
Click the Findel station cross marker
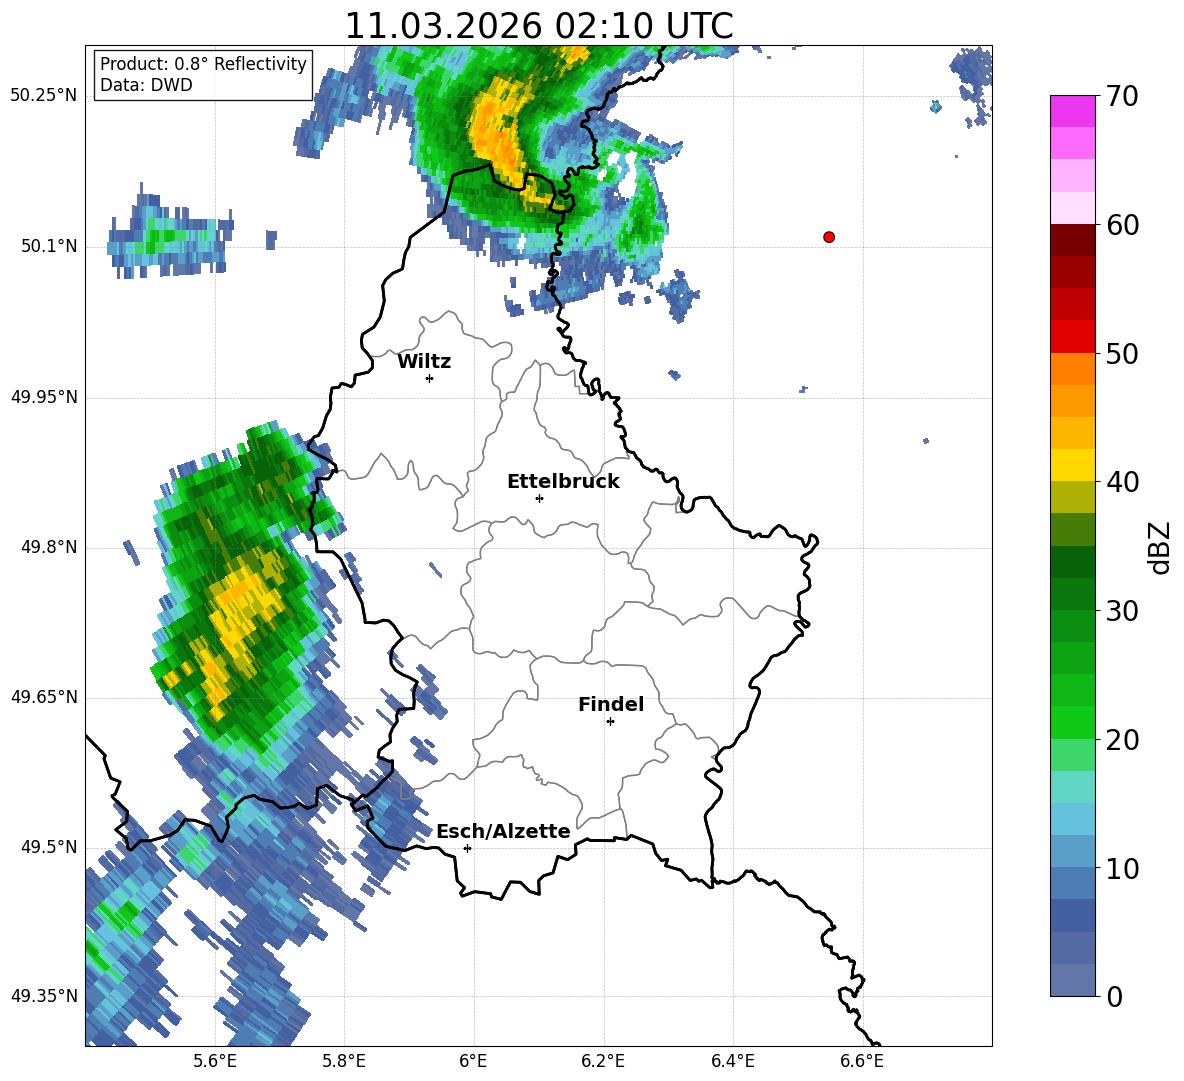[x=610, y=722]
